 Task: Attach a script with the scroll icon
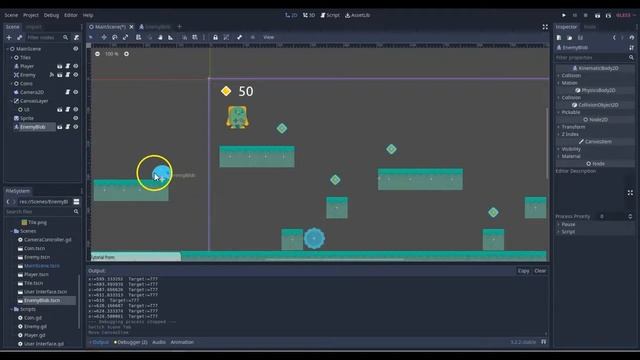[76, 38]
